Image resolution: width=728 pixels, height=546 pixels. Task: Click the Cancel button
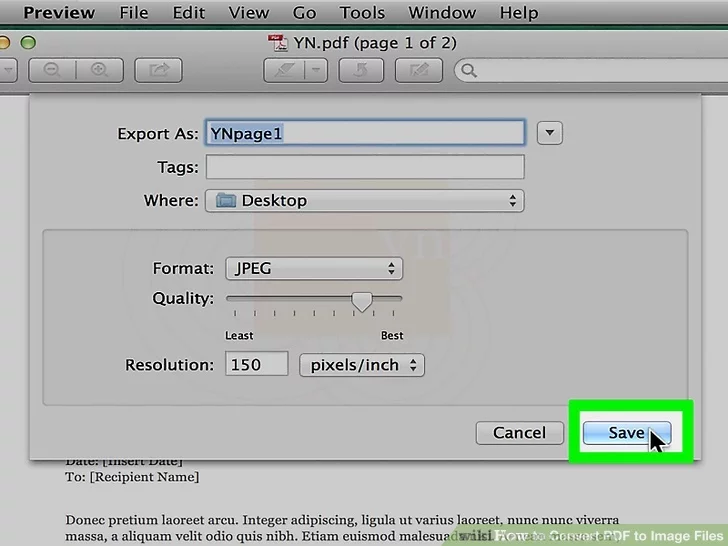[x=519, y=433]
